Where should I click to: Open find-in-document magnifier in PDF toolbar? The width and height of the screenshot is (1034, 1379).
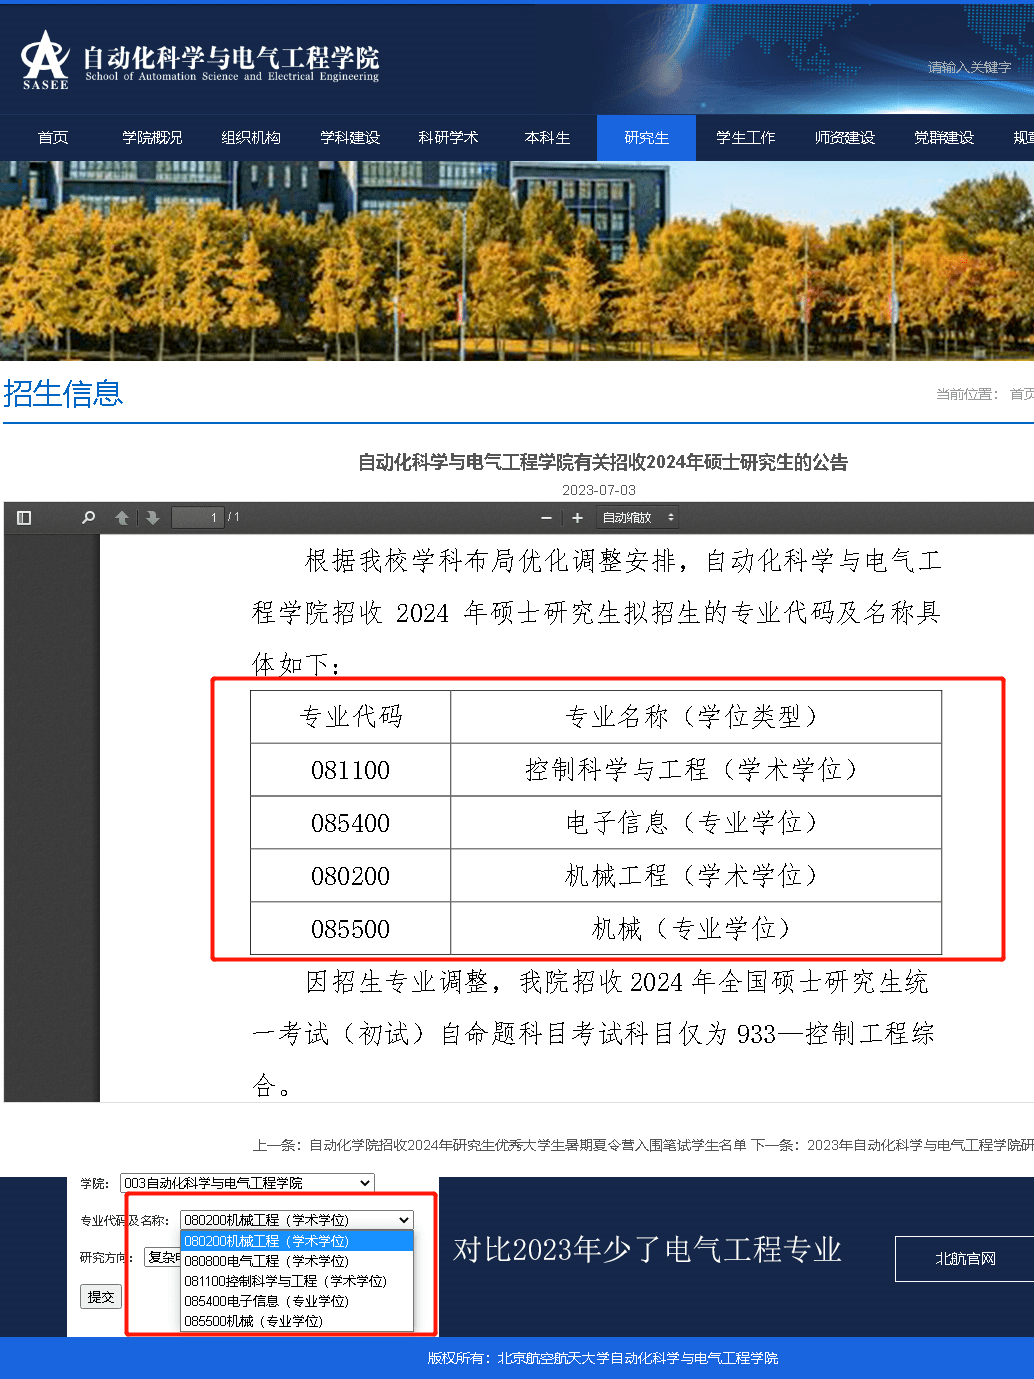point(88,518)
